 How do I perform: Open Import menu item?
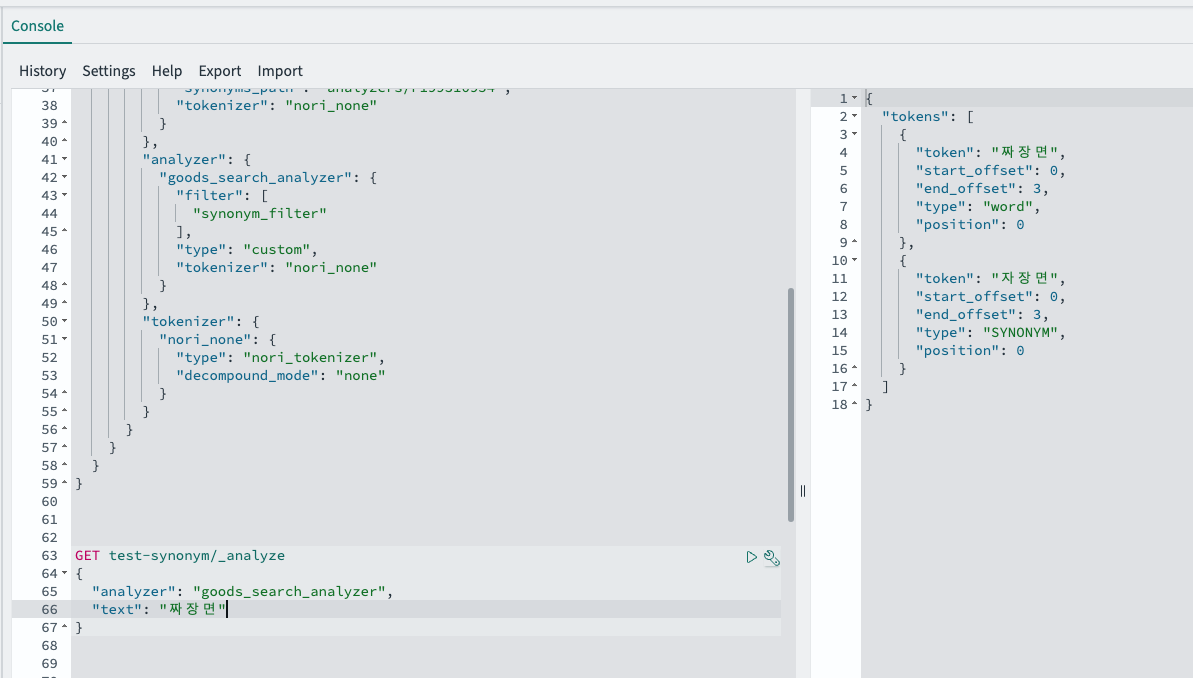coord(280,71)
